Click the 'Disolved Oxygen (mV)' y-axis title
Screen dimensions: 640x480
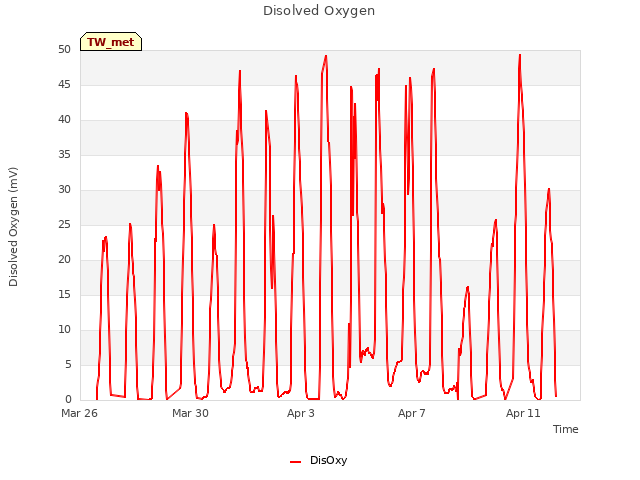coord(13,227)
